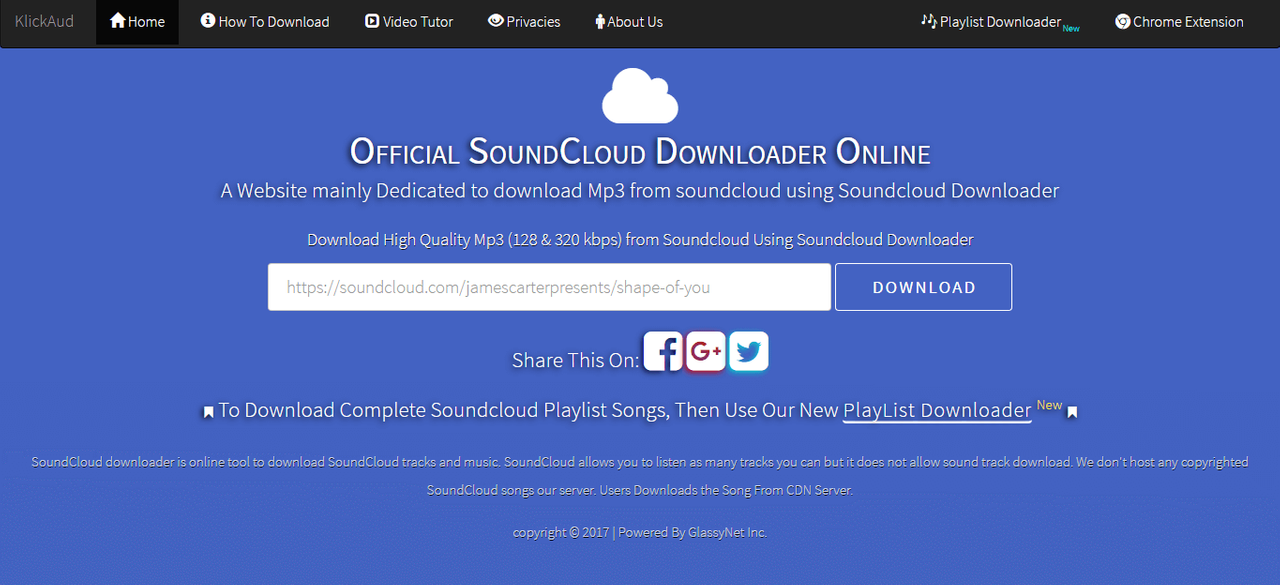Click the 'Official SoundCloud Downloader Online' heading
The width and height of the screenshot is (1280, 585).
(640, 153)
